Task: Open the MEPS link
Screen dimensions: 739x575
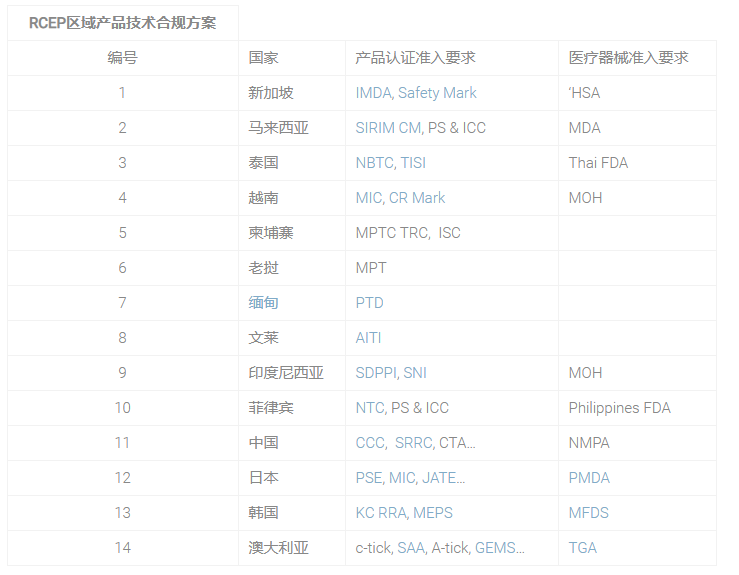Action: 433,512
